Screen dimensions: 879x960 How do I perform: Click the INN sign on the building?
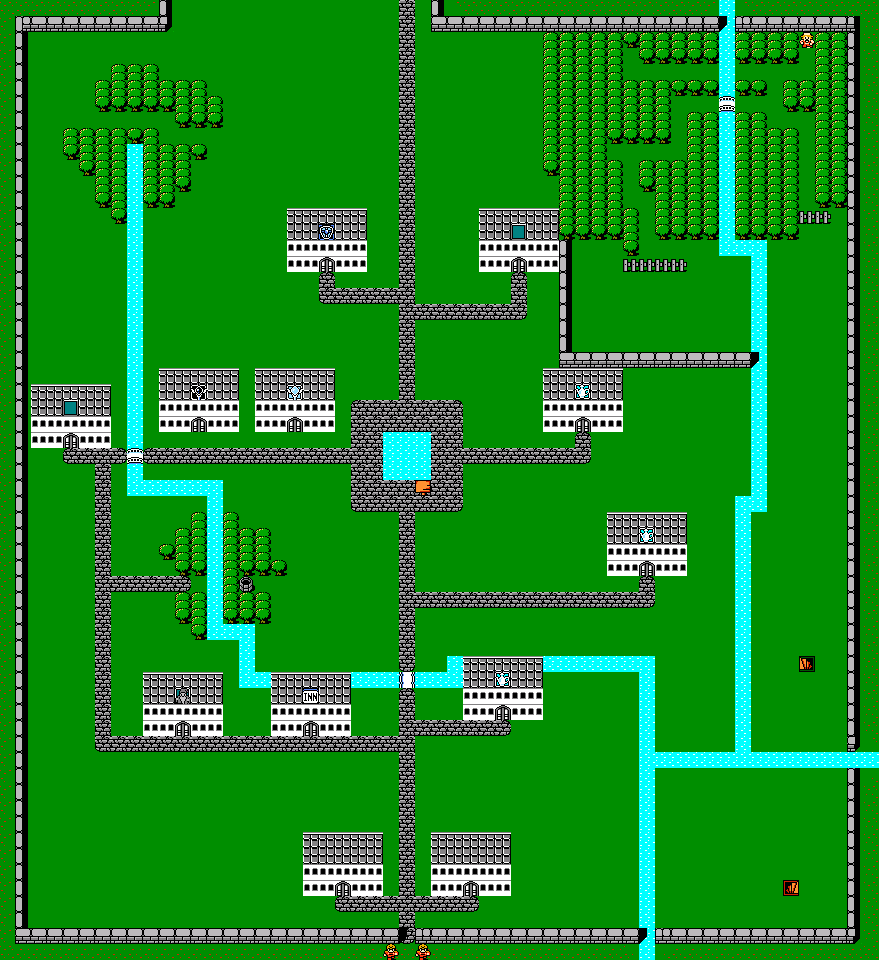(310, 696)
